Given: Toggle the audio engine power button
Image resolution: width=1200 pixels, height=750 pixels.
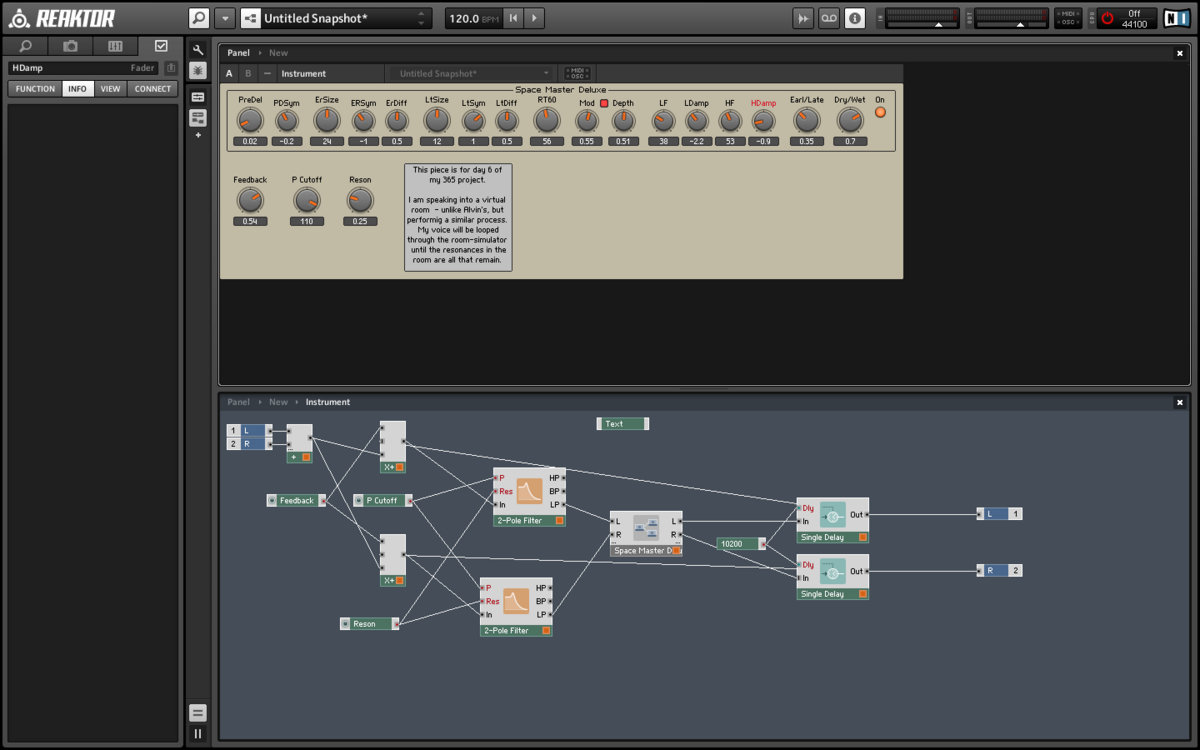Looking at the screenshot, I should (x=1107, y=18).
